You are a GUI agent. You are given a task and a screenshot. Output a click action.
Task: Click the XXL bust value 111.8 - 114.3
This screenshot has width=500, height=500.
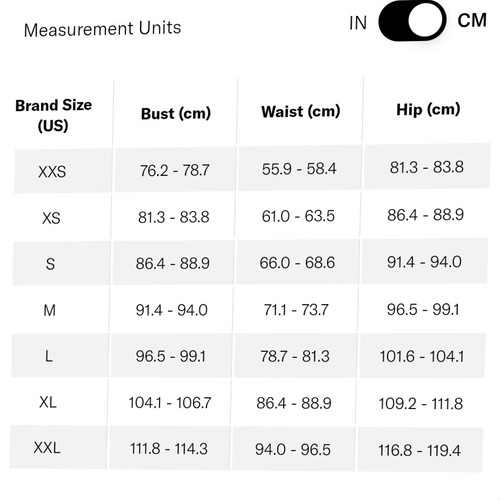169,449
